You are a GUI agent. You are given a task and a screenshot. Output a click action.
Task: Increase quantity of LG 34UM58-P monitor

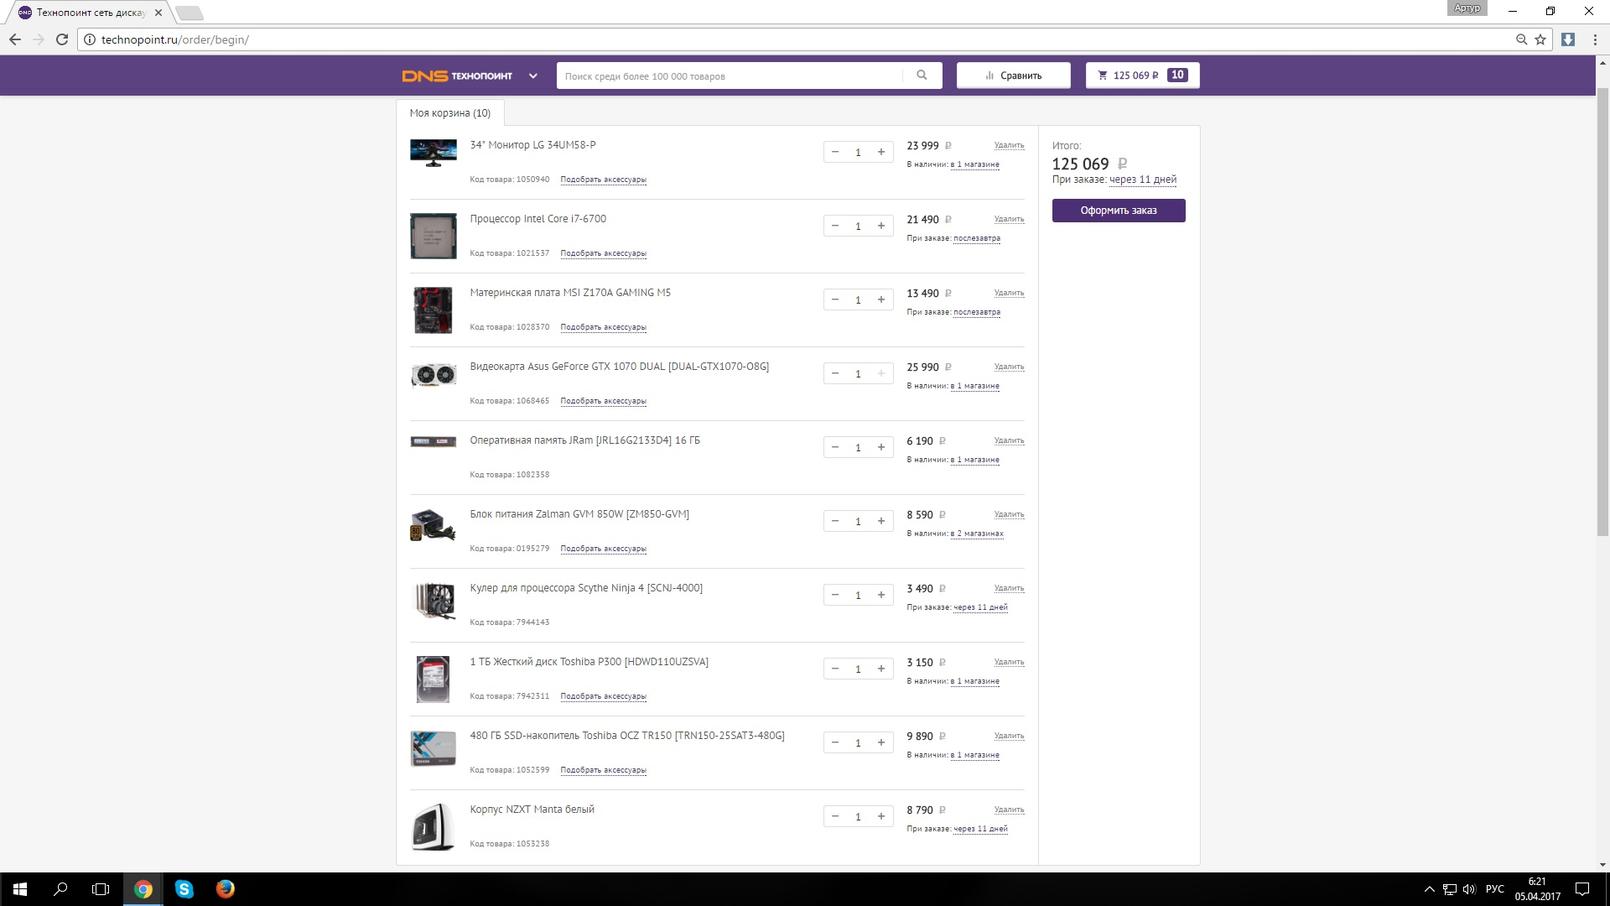tap(881, 152)
